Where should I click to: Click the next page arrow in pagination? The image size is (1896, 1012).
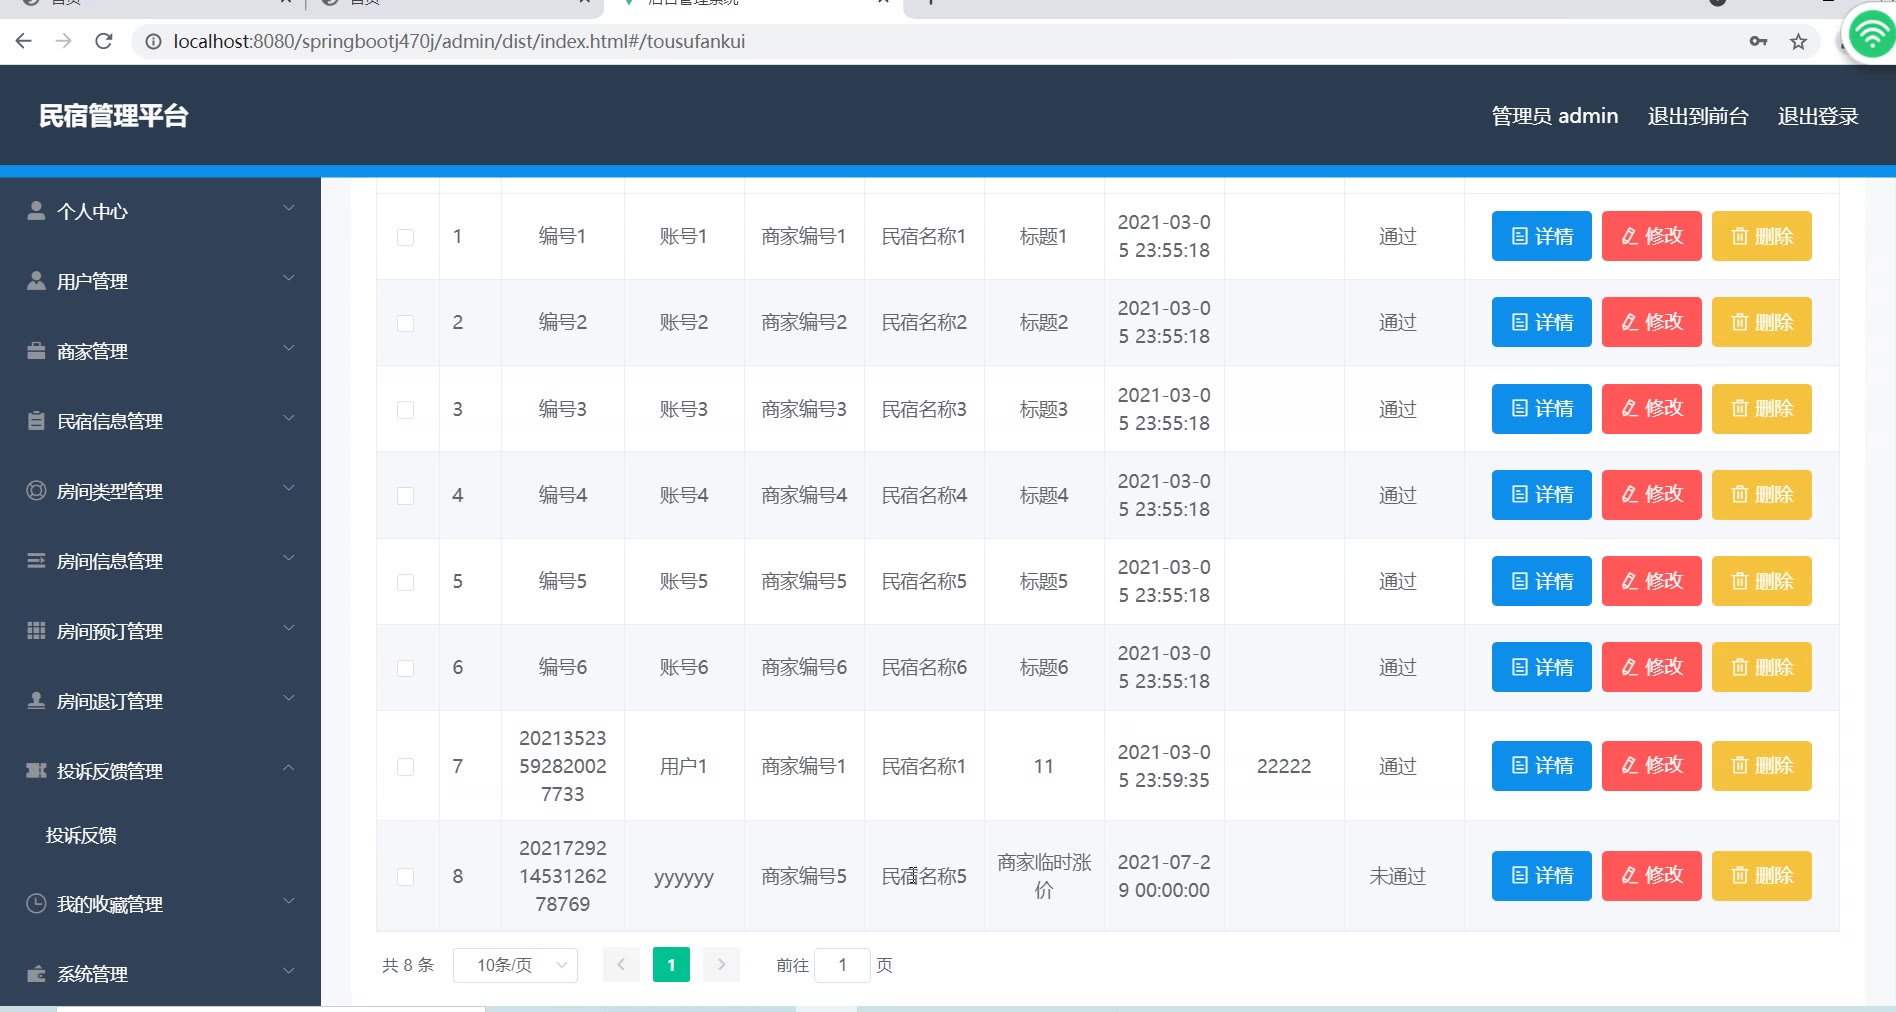[x=721, y=965]
